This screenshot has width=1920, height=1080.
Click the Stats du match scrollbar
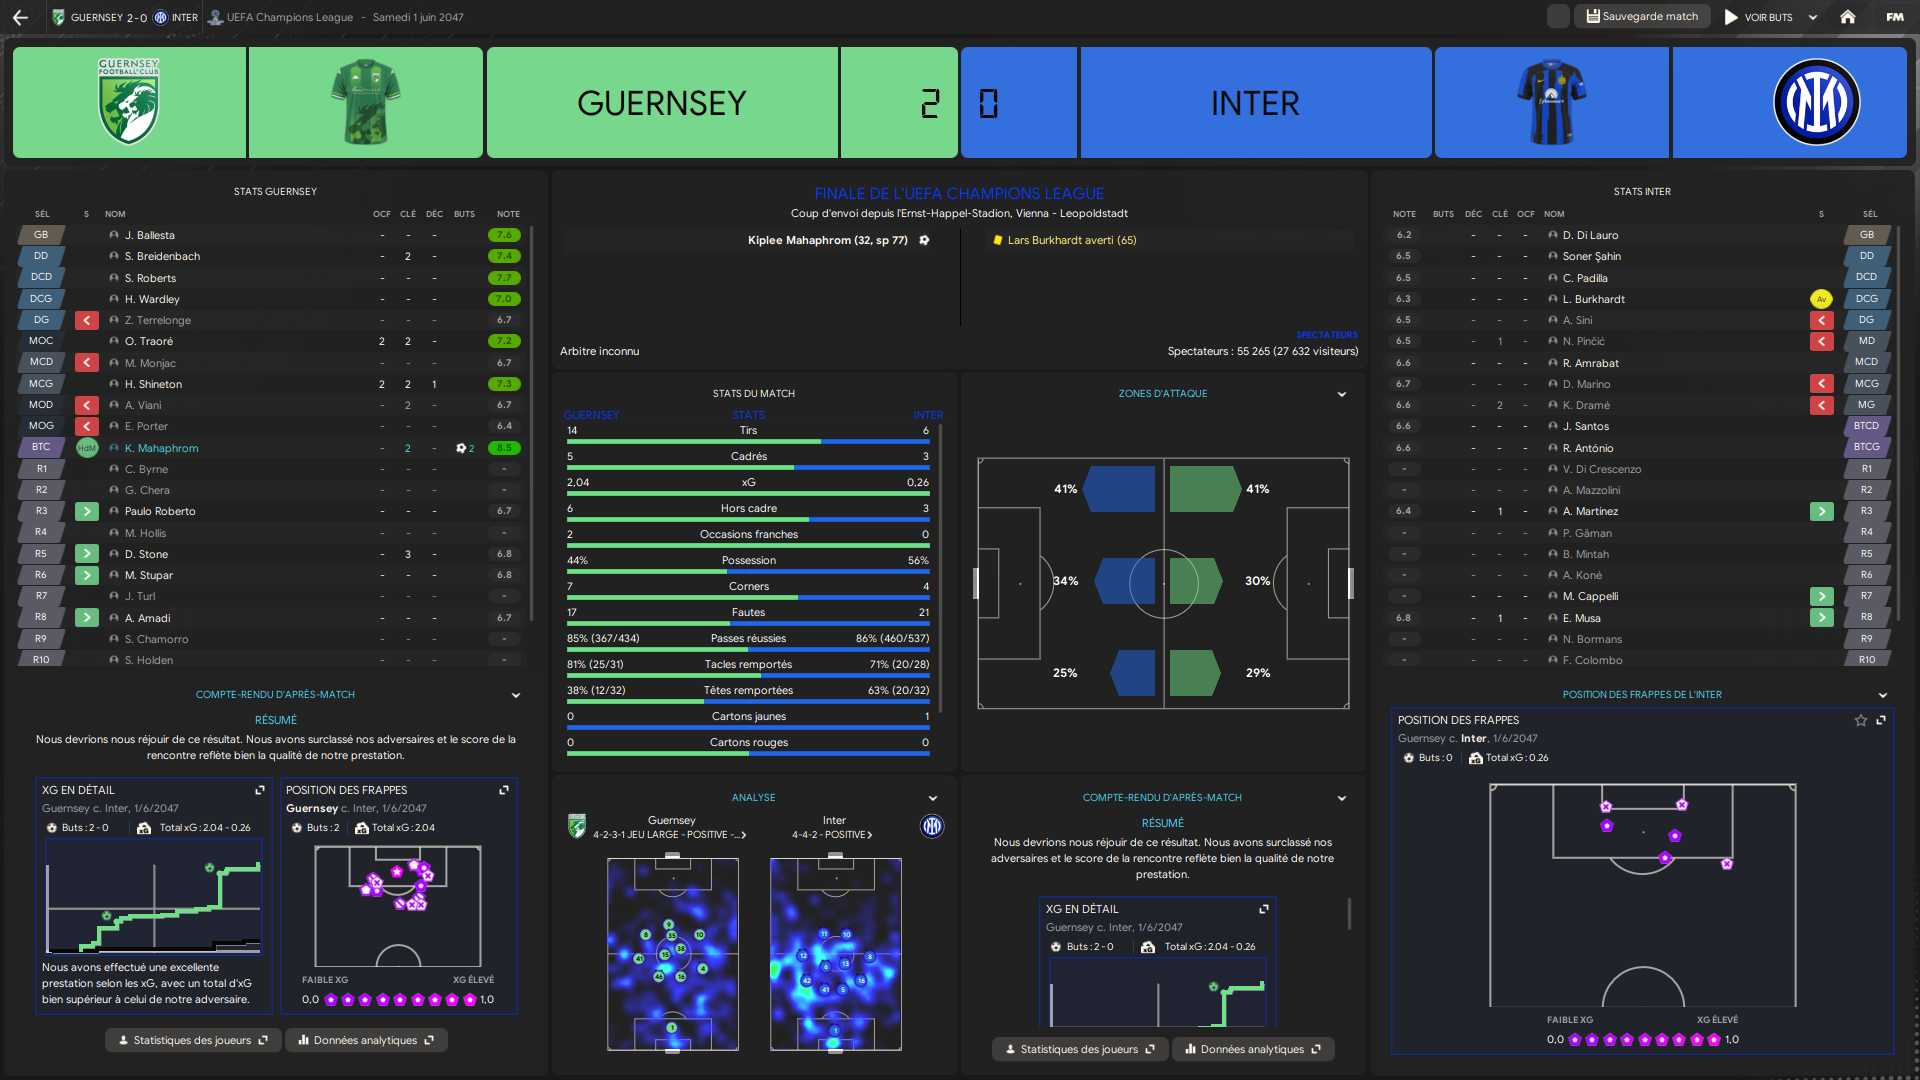[x=941, y=570]
